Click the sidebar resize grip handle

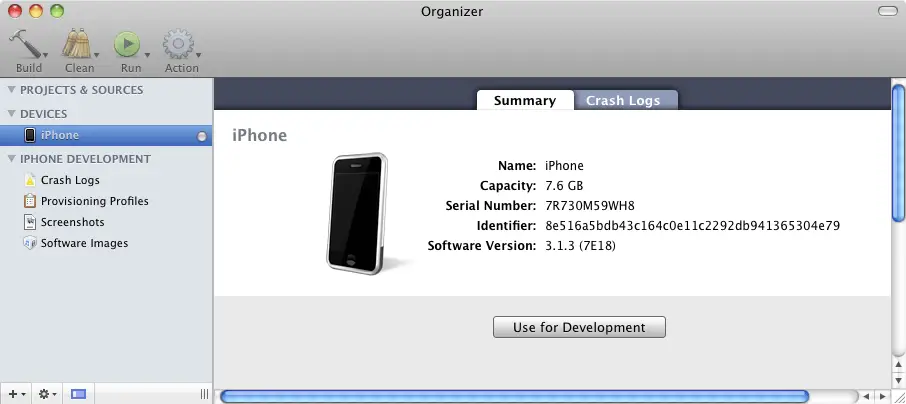(x=204, y=394)
